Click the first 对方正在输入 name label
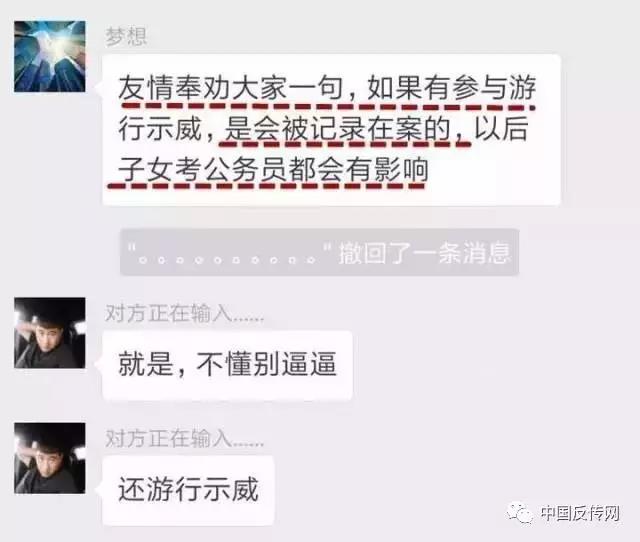 (184, 313)
